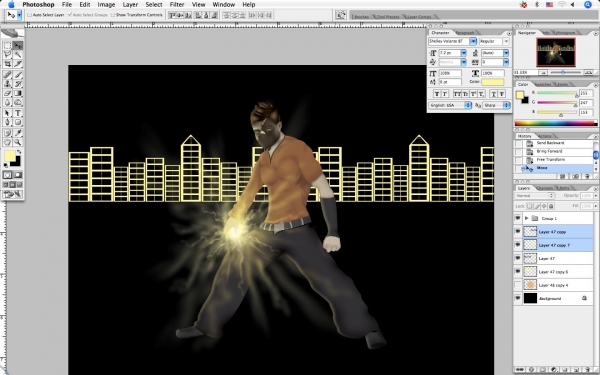Select the Dodge tool

18,102
